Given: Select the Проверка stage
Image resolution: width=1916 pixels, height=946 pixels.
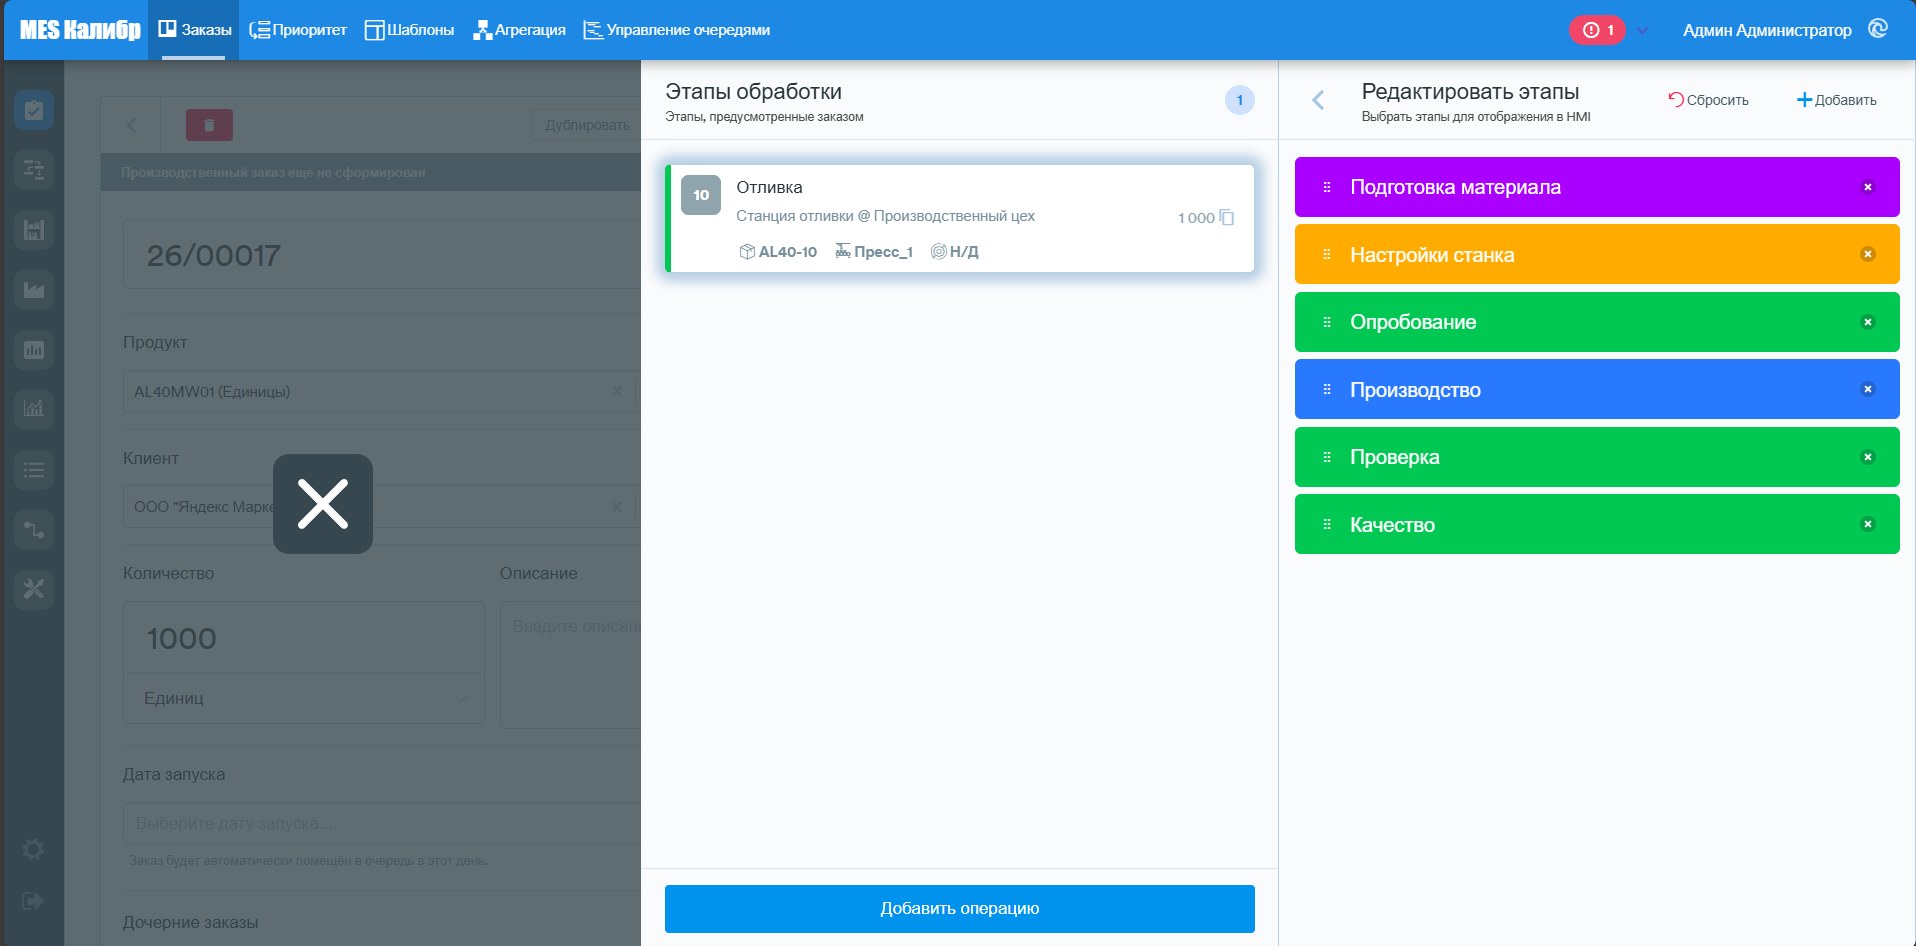Looking at the screenshot, I should click(x=1597, y=457).
